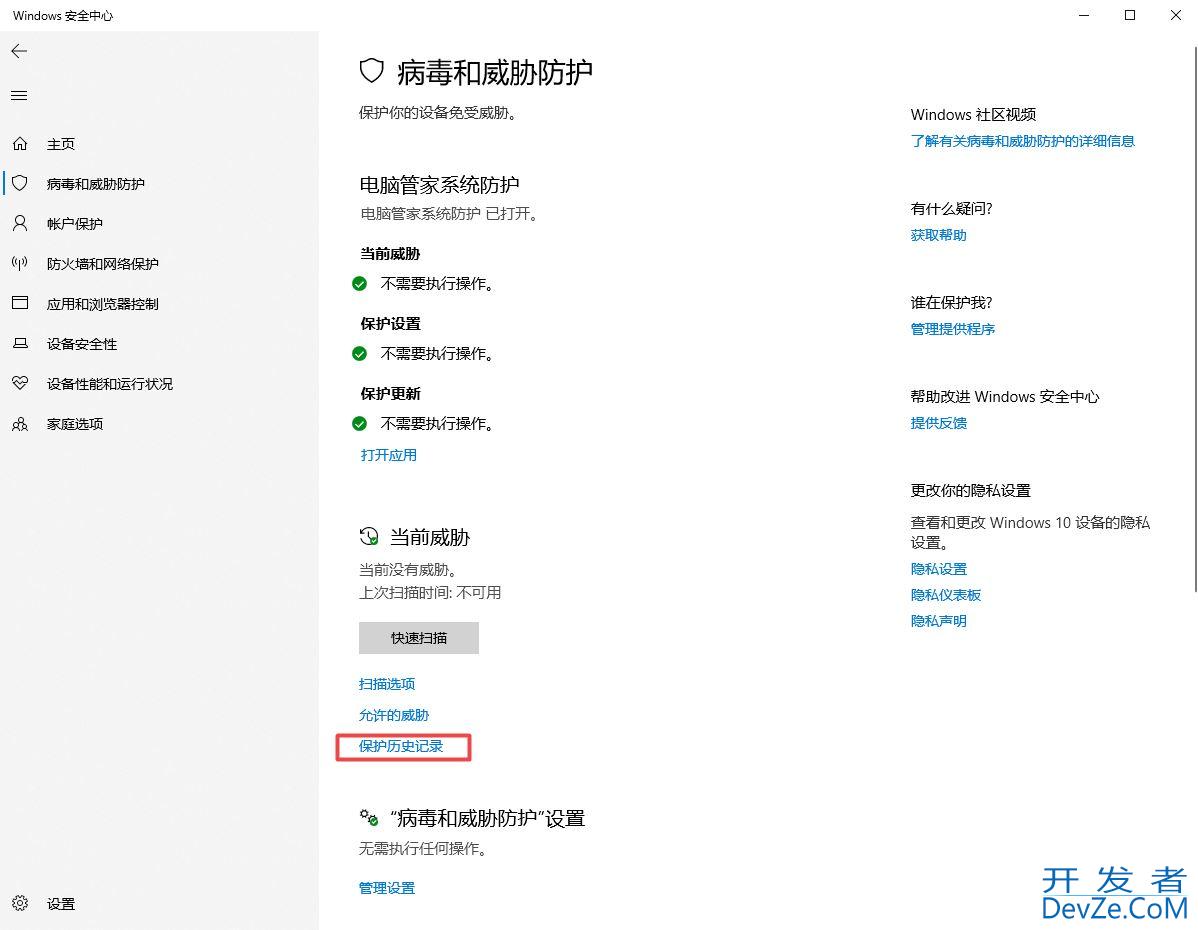Click the clock-refresh icon beside 当前威胁 heading

point(369,536)
